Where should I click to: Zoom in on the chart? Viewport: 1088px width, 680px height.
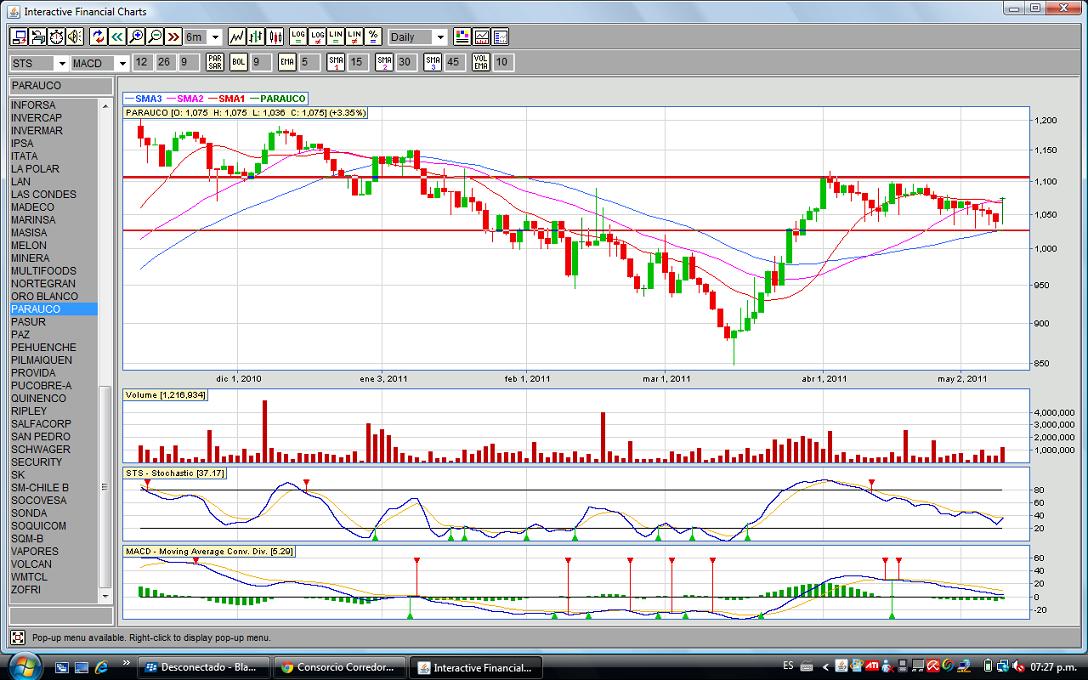point(136,37)
